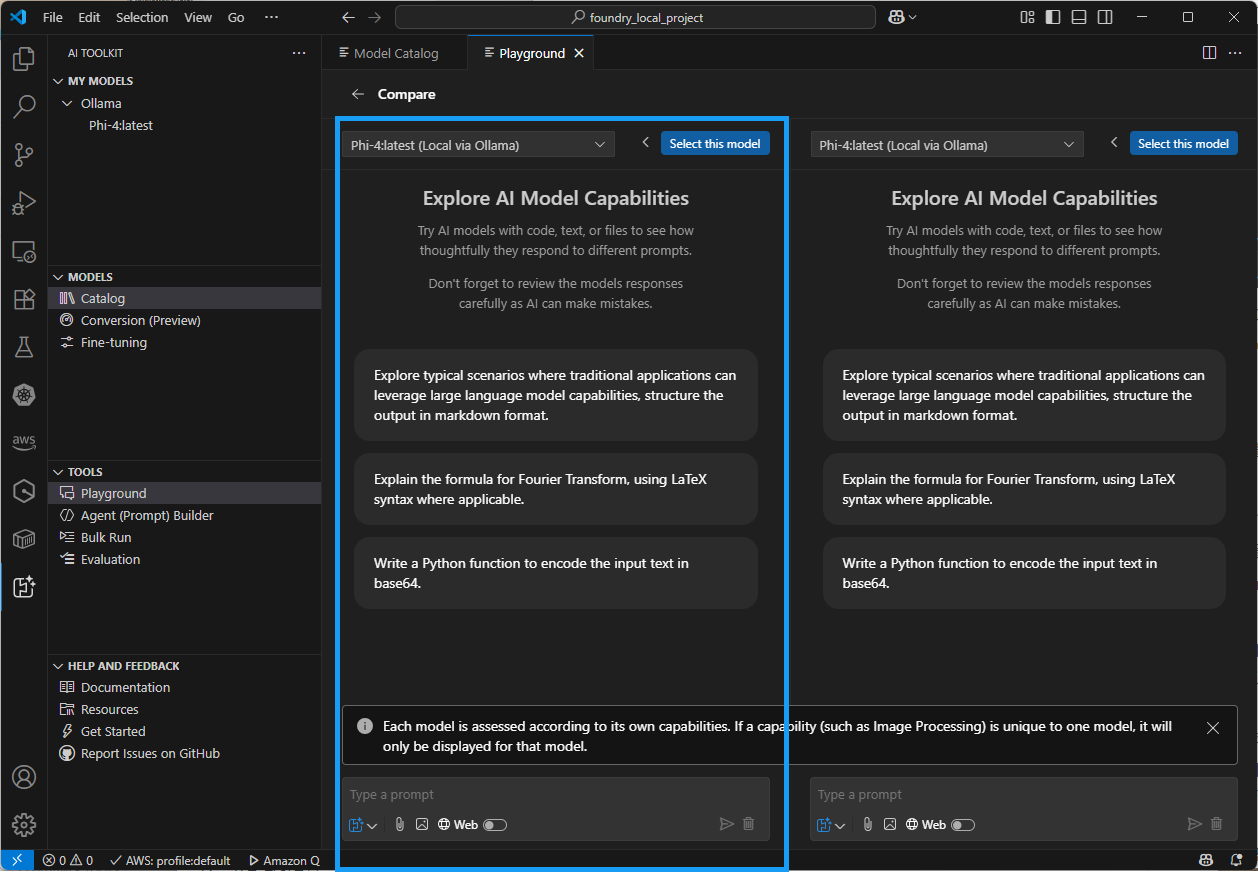Open the AWS Toolkit view

[24, 442]
